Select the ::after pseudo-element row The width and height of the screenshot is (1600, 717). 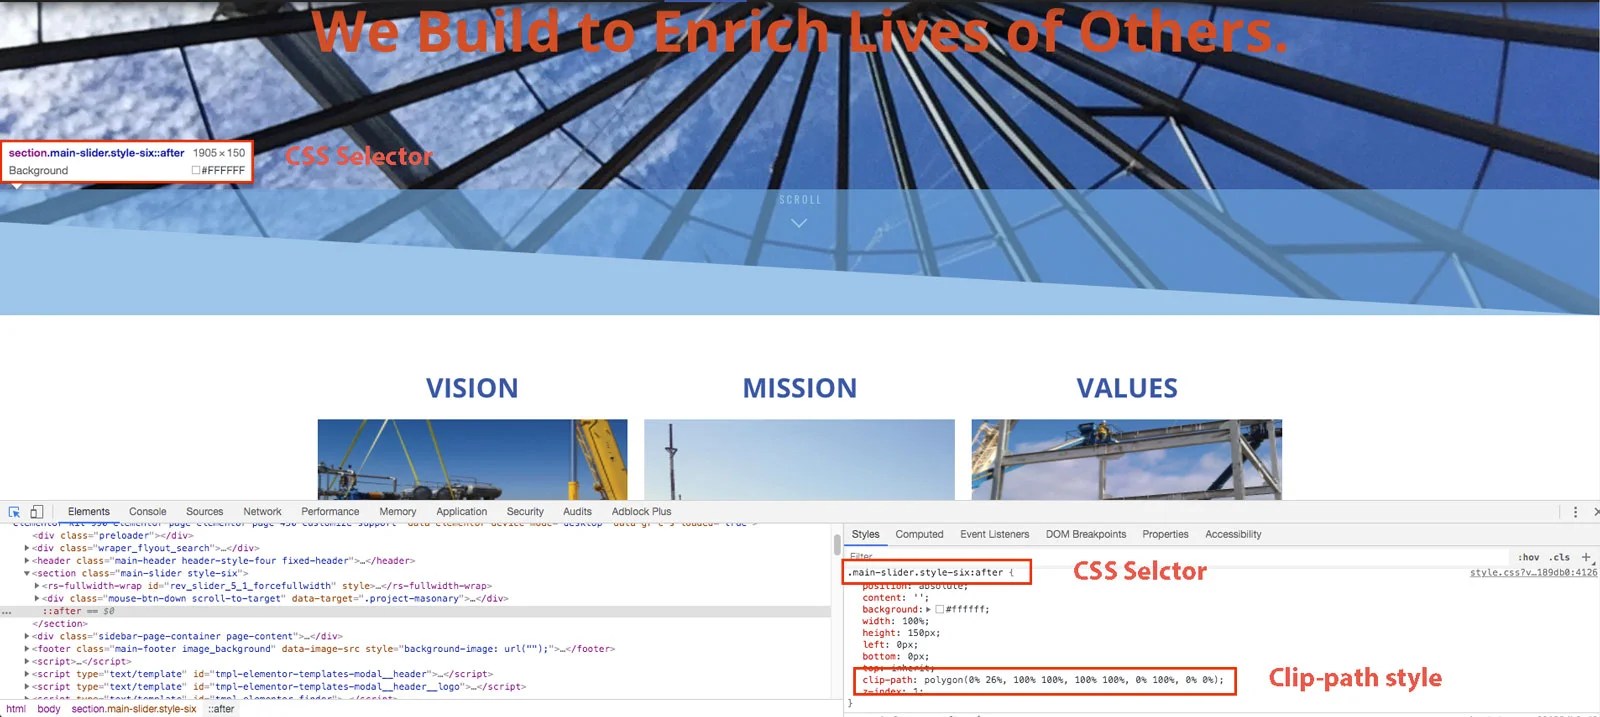point(415,611)
